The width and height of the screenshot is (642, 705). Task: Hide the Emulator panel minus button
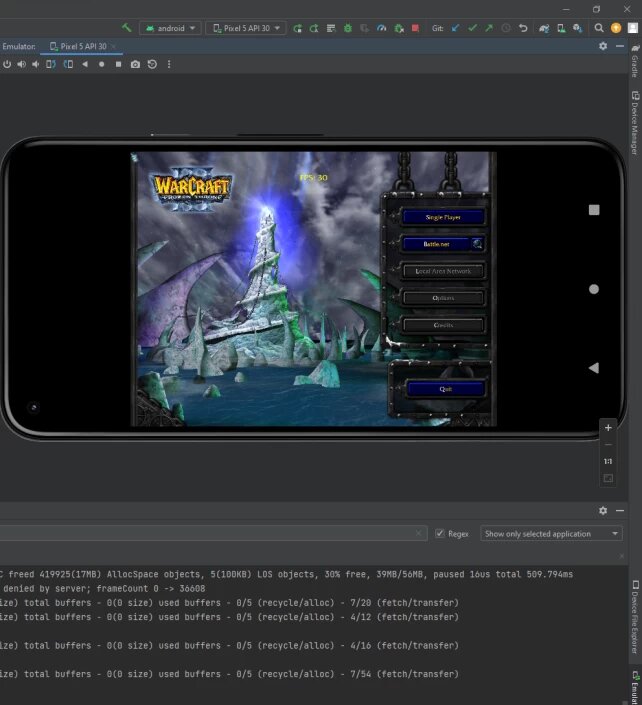tap(620, 46)
